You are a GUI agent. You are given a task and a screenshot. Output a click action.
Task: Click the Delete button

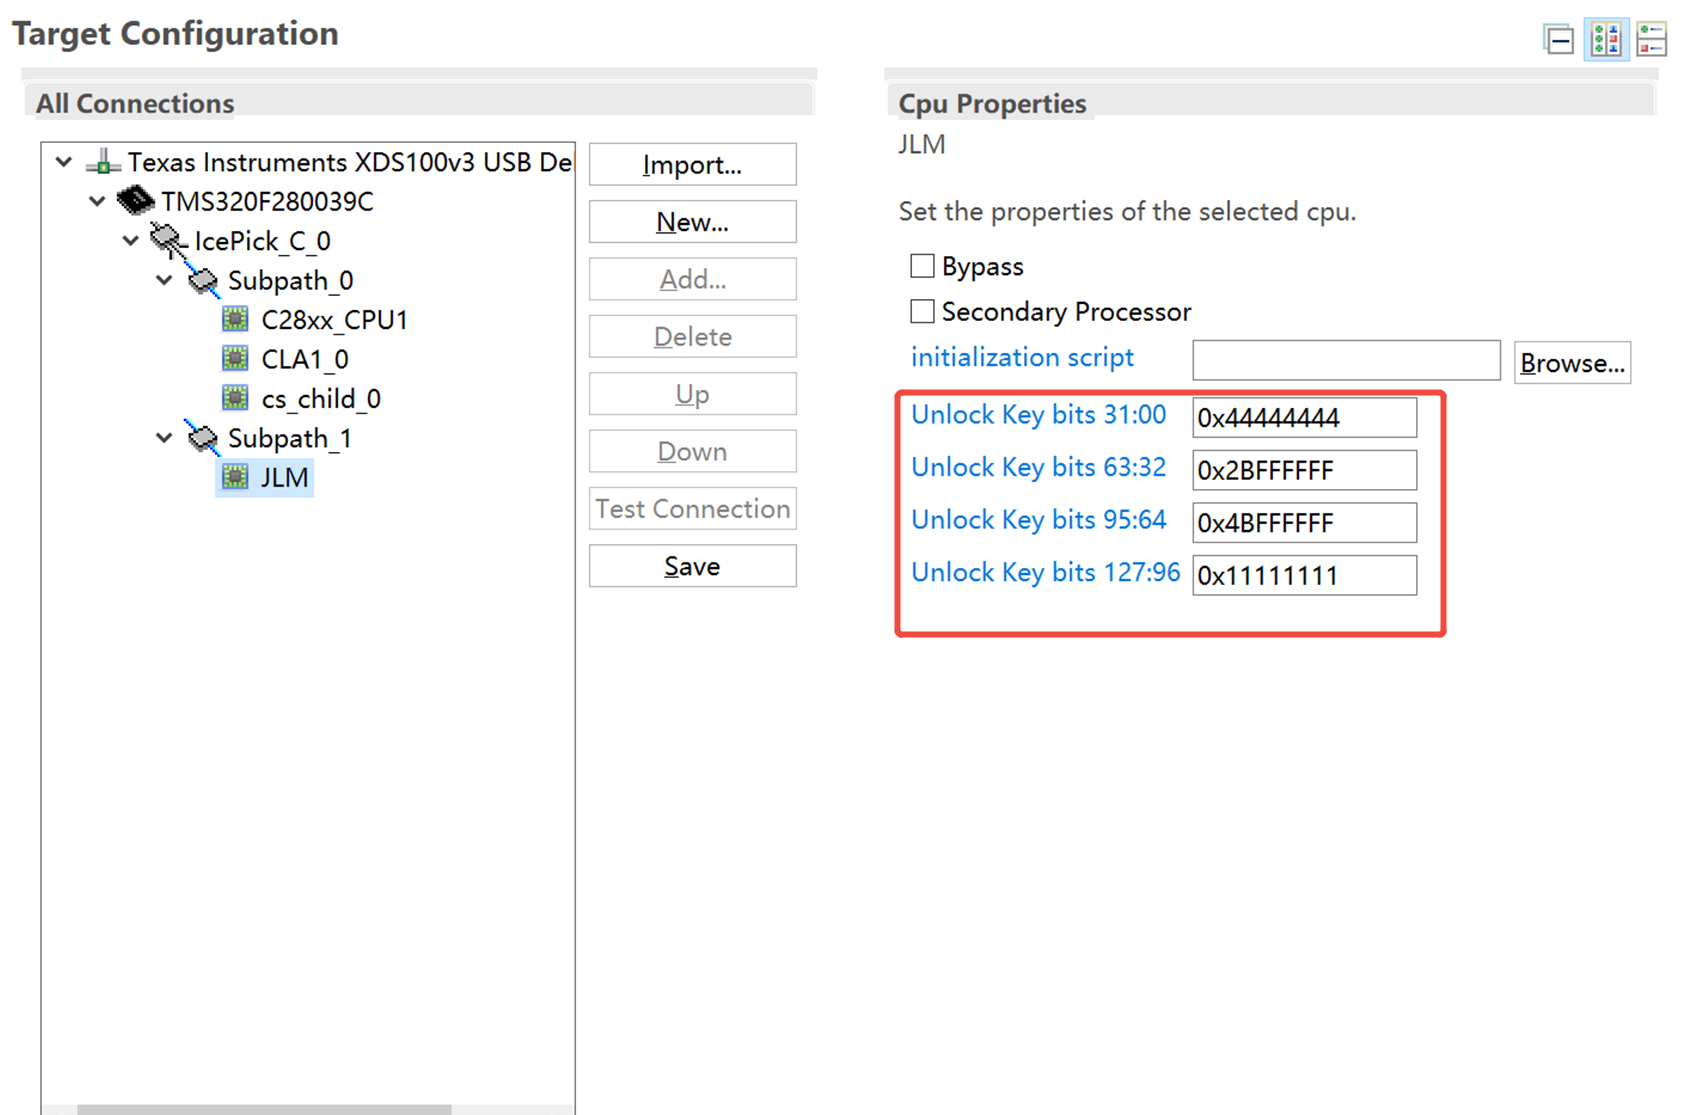point(692,336)
